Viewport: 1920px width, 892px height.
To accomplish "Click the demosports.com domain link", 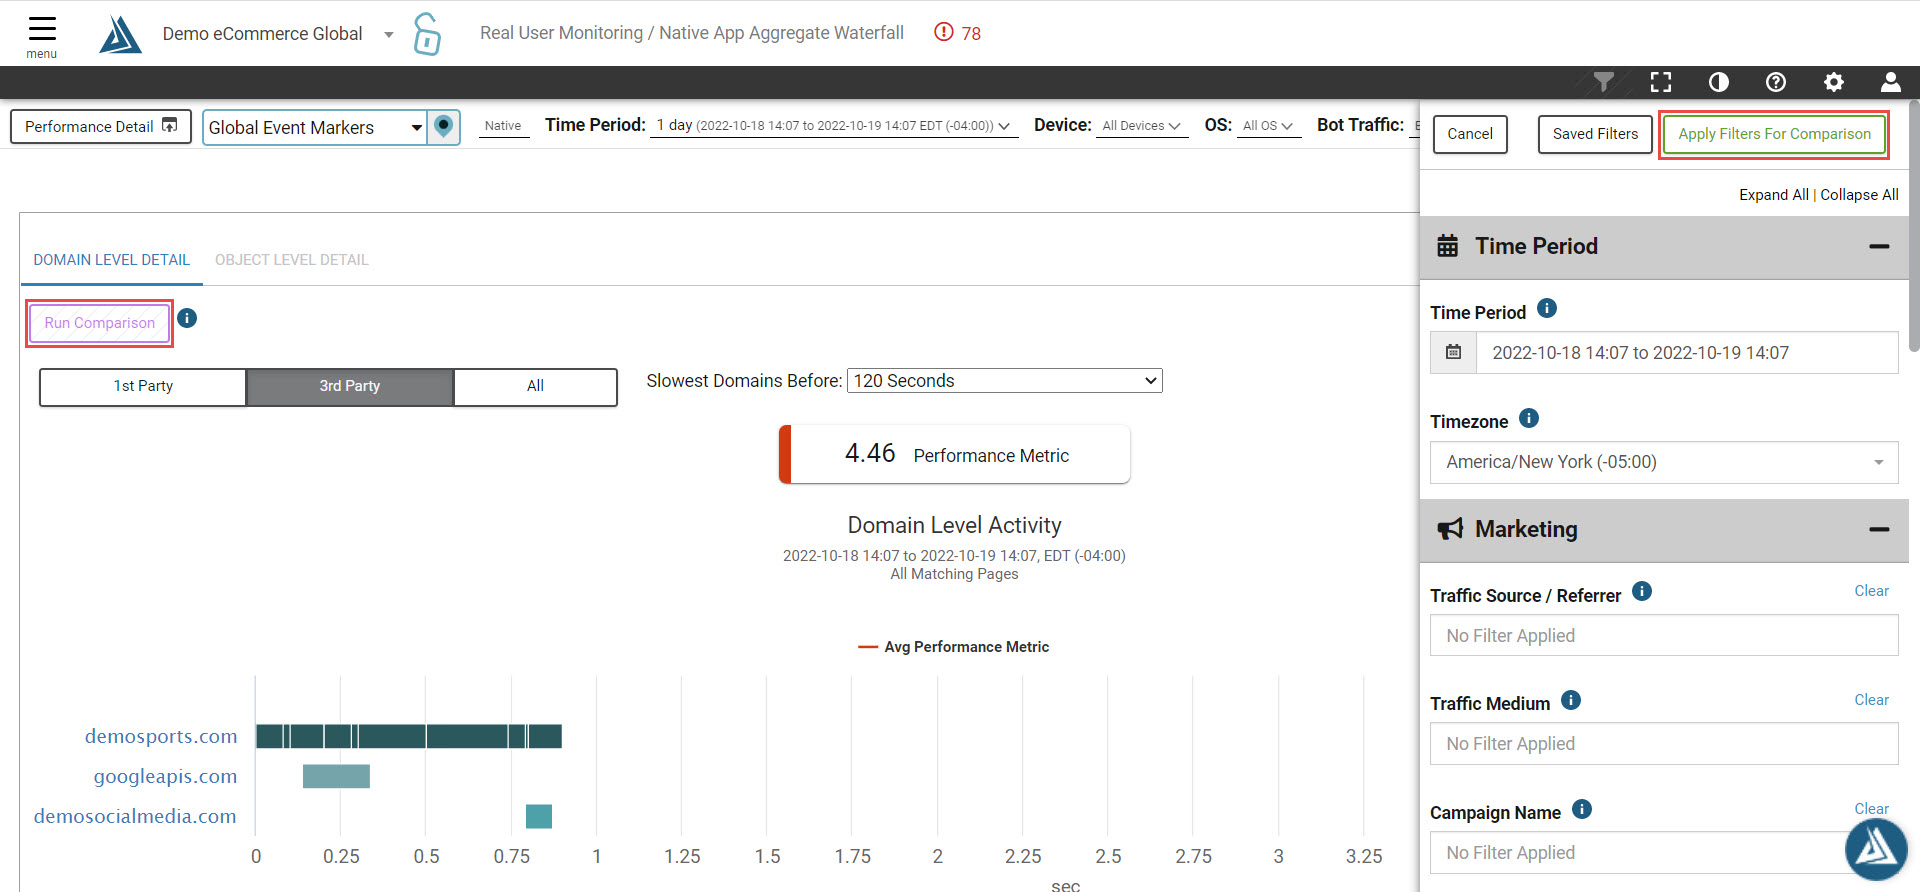I will pos(161,736).
